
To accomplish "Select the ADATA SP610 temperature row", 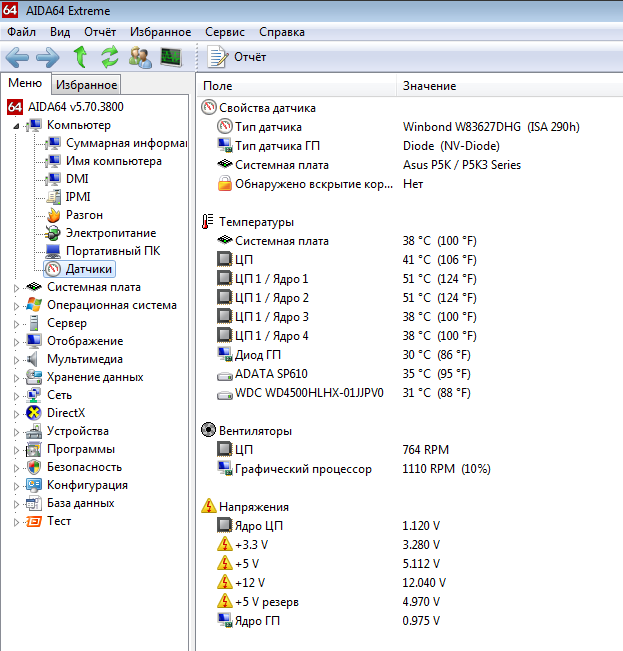I will 344,374.
